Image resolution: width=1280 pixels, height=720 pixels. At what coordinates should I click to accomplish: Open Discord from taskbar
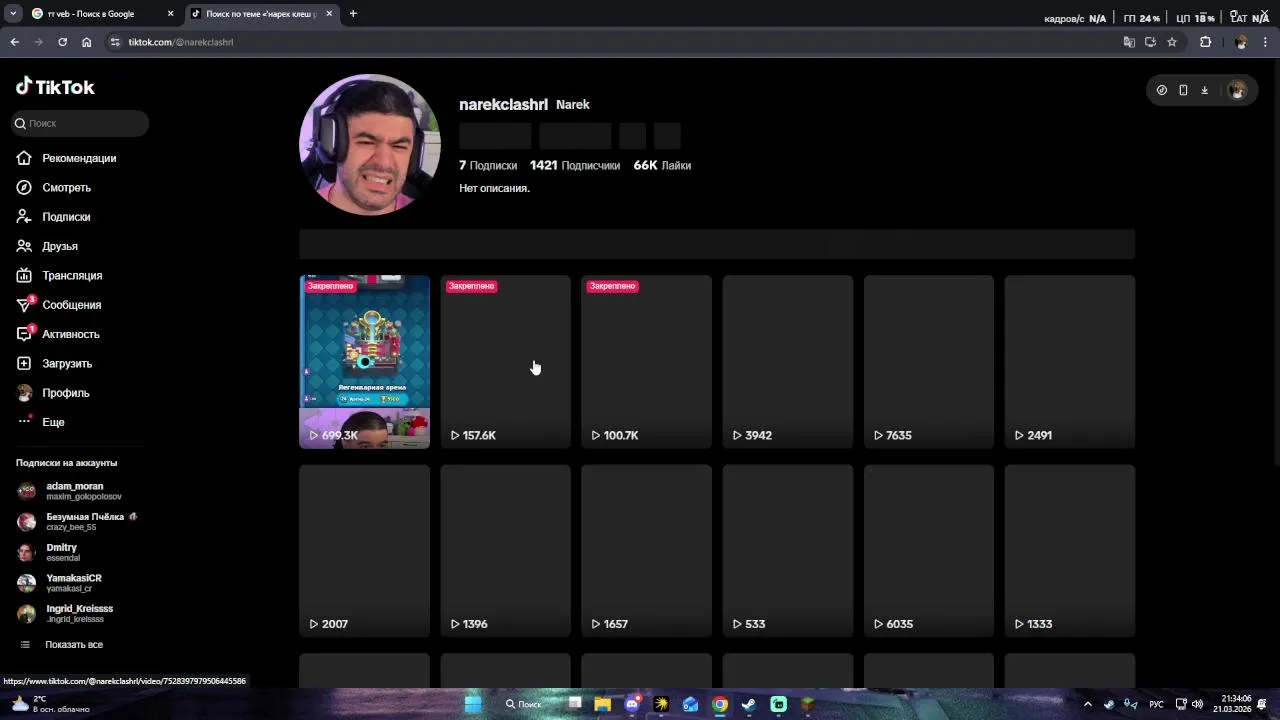(632, 704)
